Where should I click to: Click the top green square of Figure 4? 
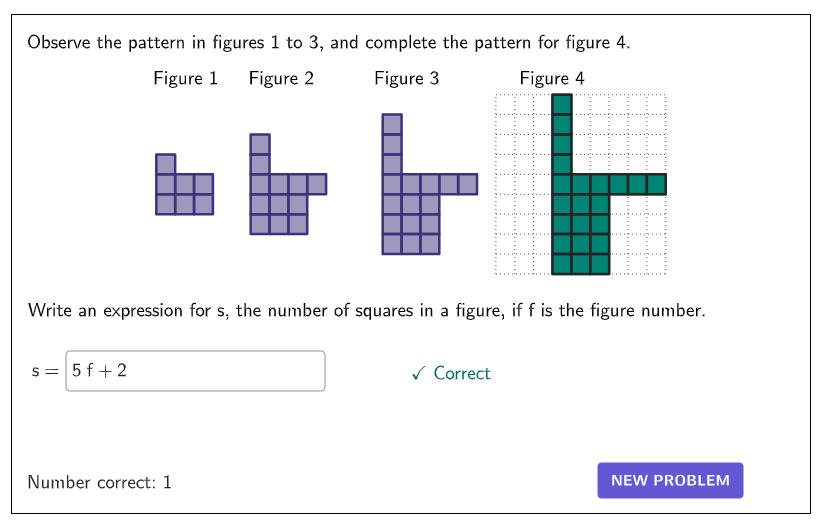(562, 104)
